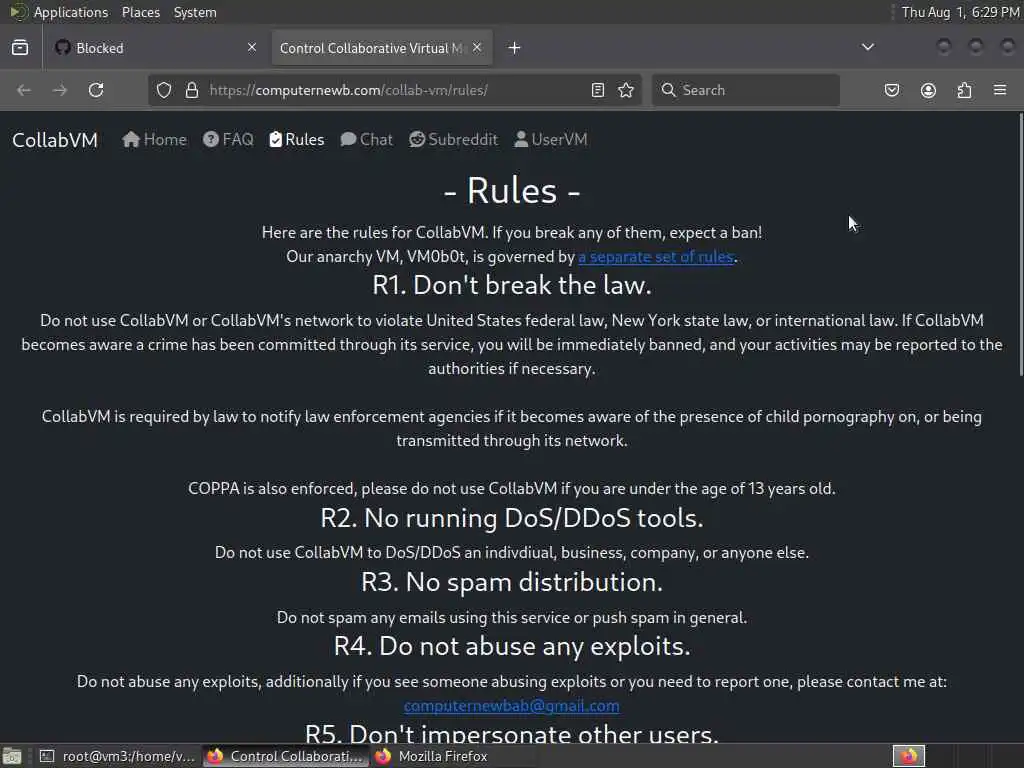Close the Blocked tab
1024x768 pixels.
point(252,48)
